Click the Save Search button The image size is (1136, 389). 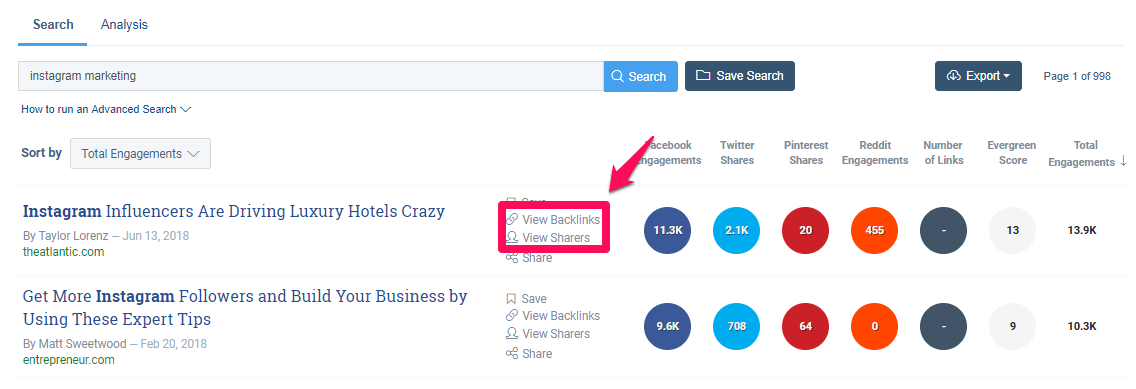click(740, 76)
